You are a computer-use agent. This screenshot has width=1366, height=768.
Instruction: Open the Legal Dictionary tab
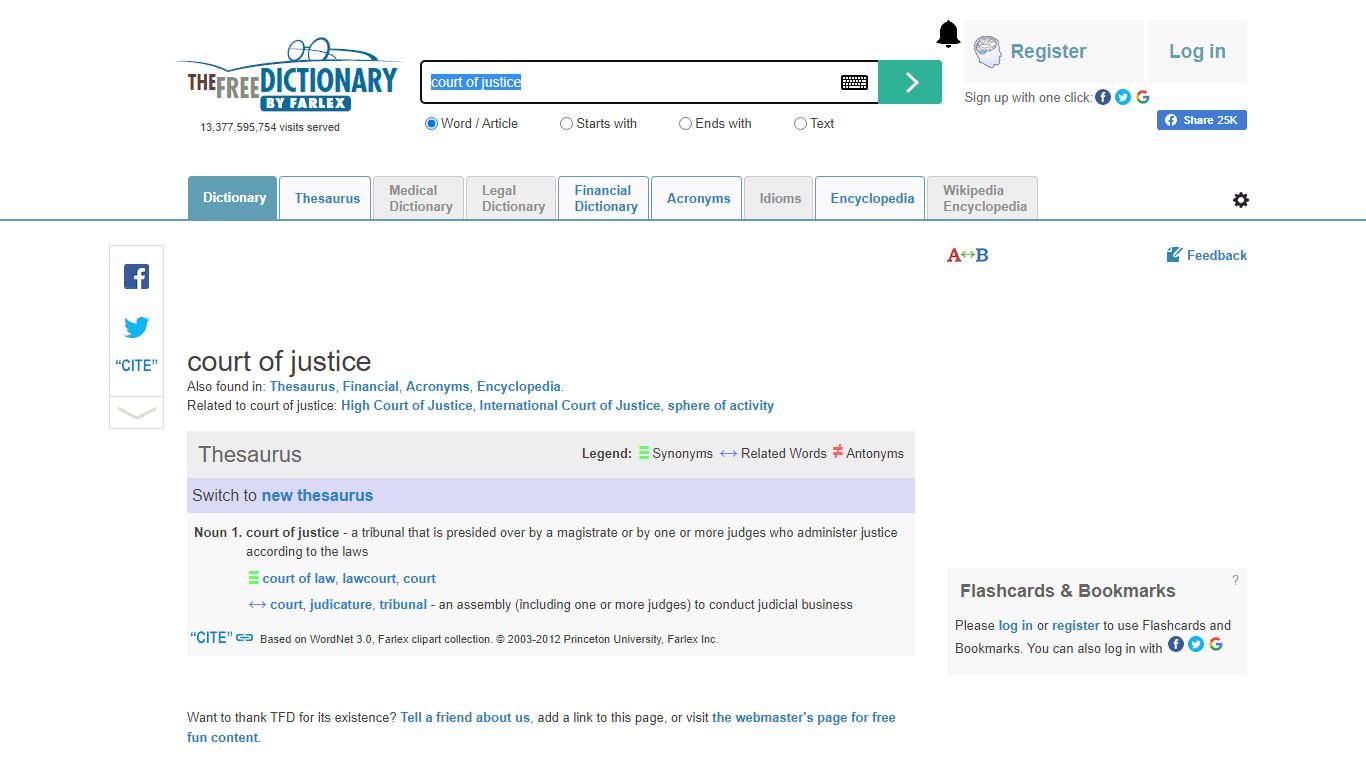pos(512,198)
